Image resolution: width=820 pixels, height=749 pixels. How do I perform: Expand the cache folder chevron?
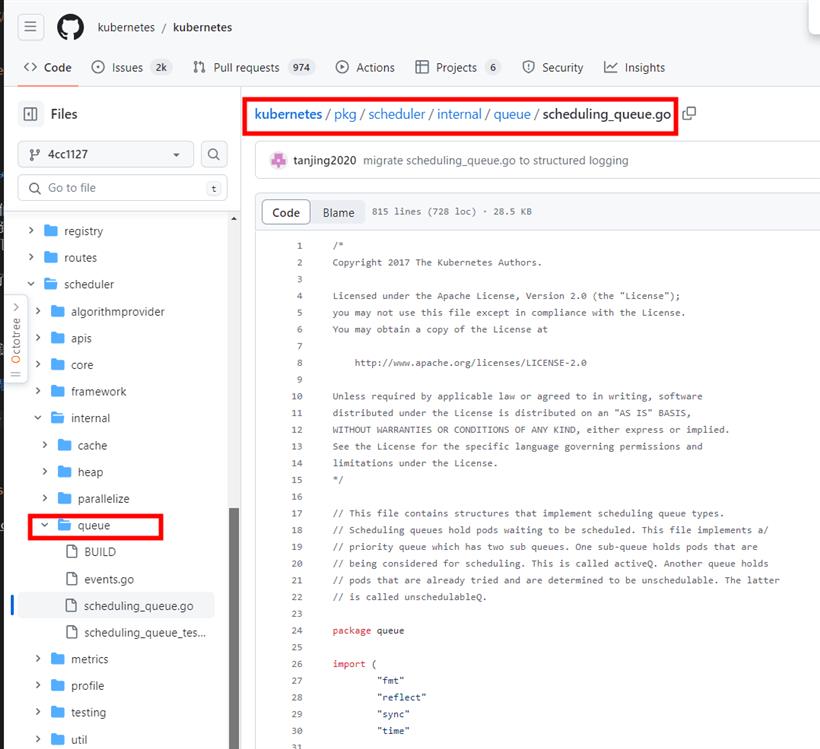click(x=44, y=445)
